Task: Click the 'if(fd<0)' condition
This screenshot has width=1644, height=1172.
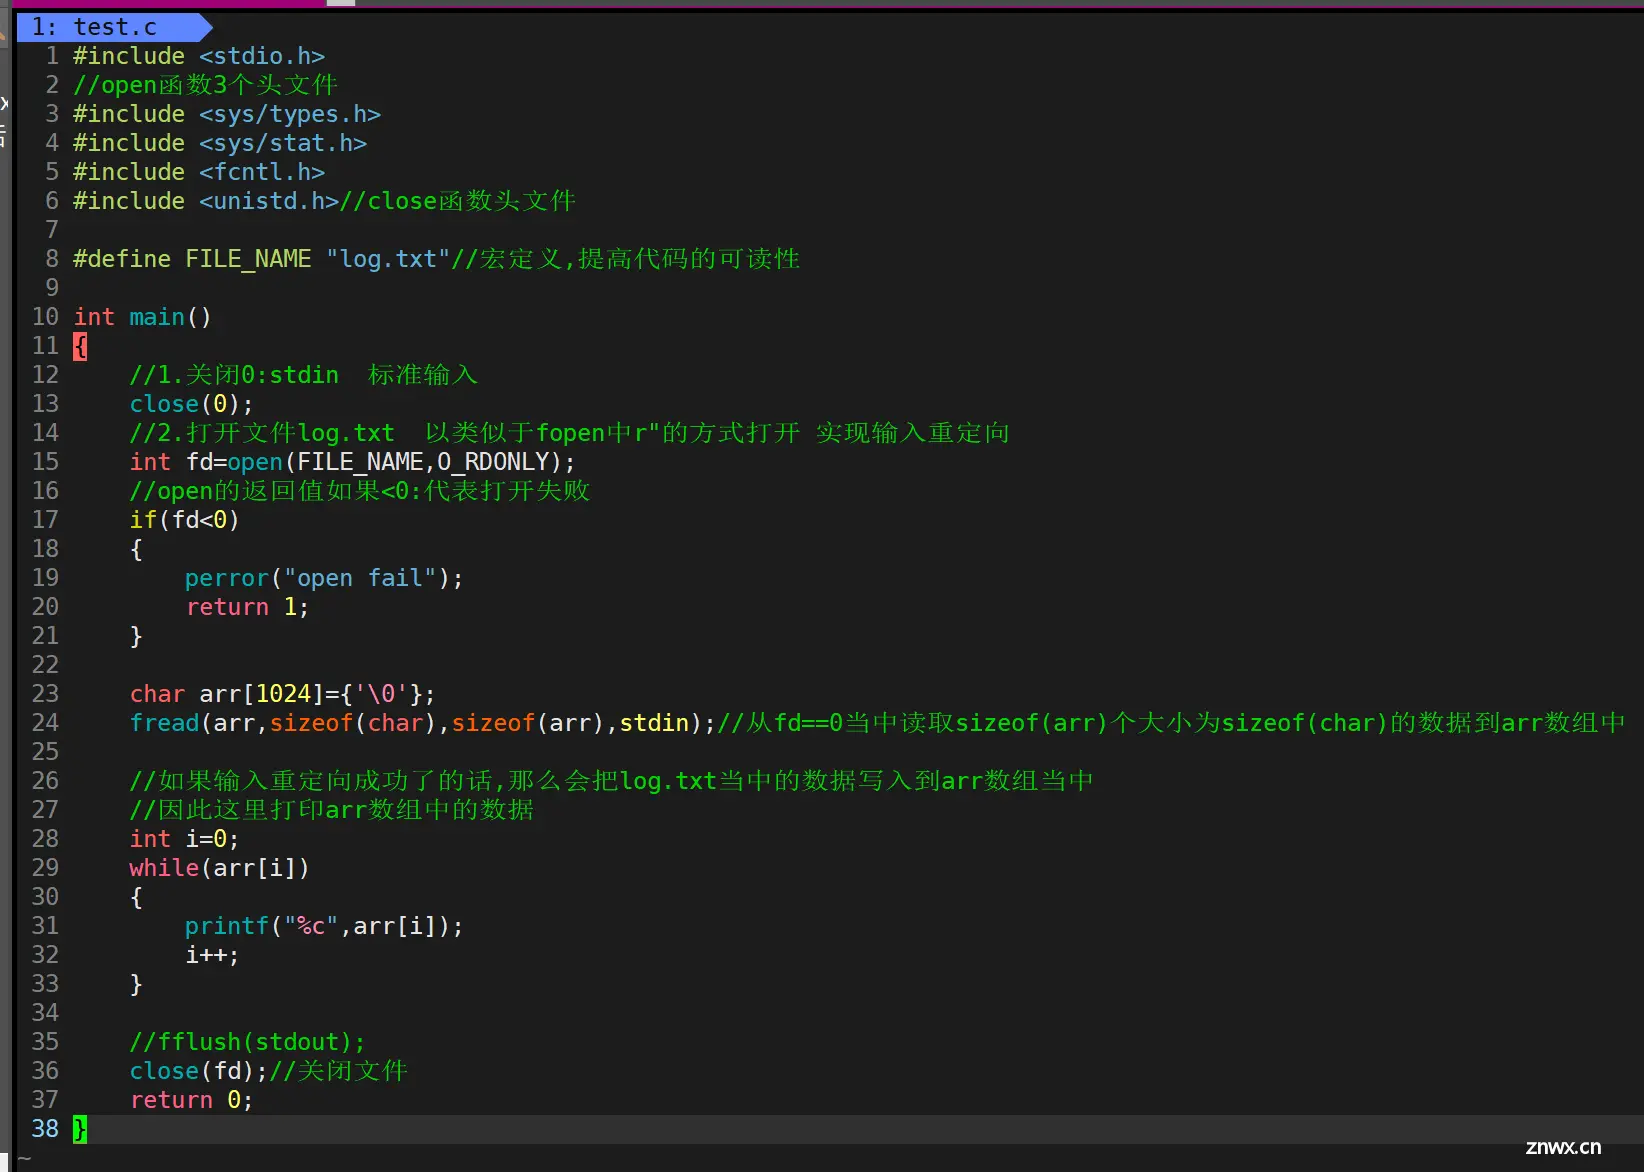Action: (185, 520)
